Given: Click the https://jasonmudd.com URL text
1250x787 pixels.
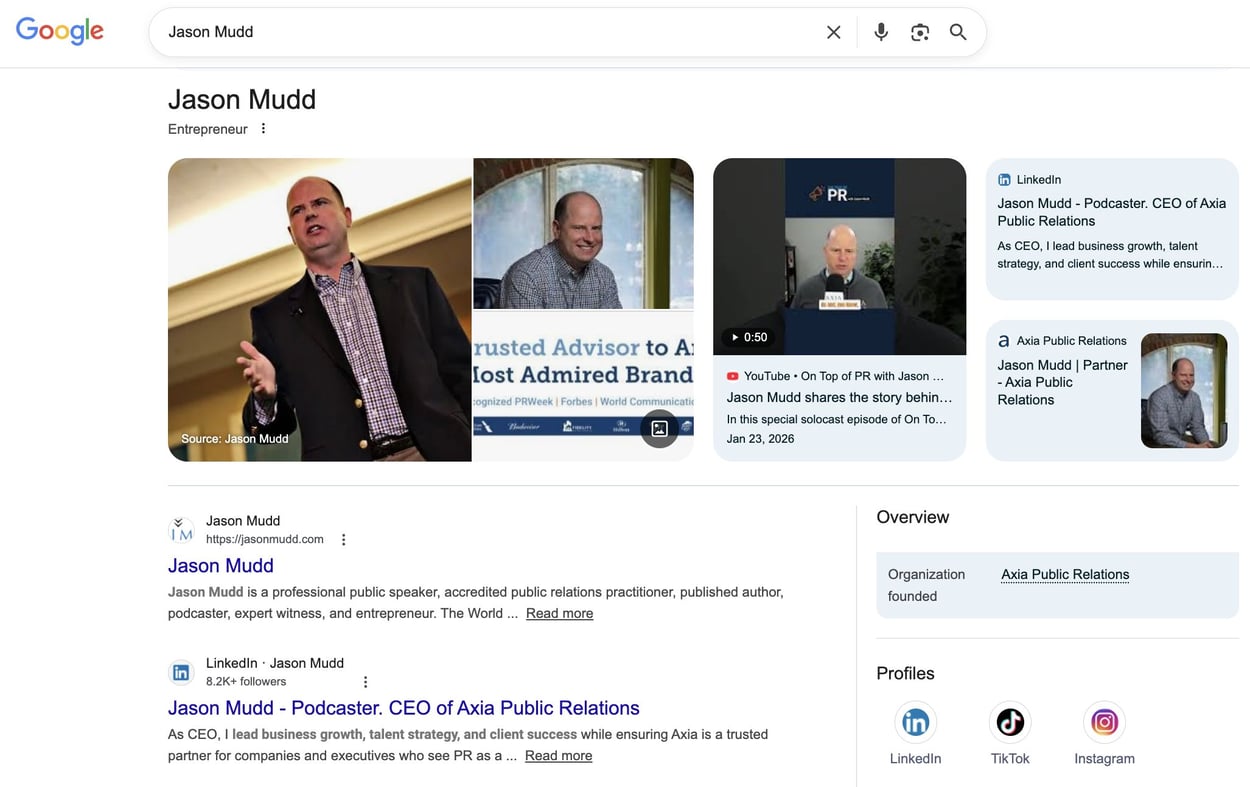Looking at the screenshot, I should tap(265, 539).
